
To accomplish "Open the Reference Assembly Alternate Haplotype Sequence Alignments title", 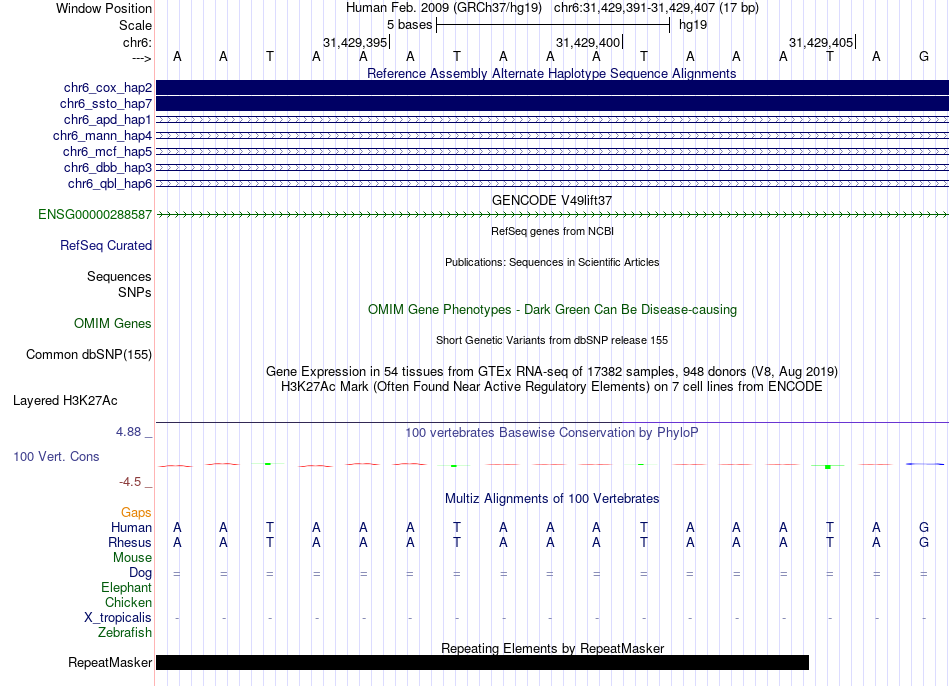I will click(552, 73).
